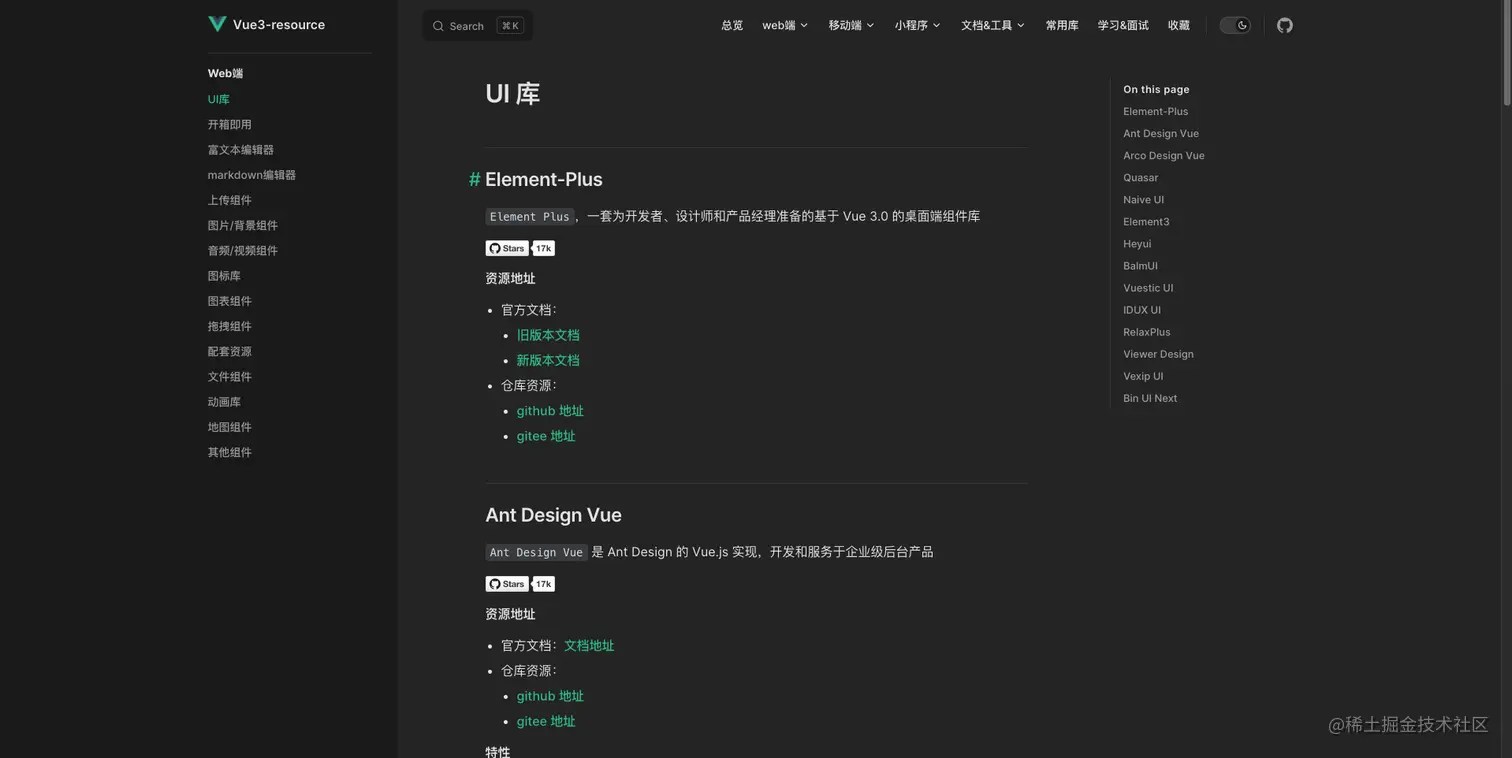
Task: Select 图表组件 in the sidebar
Action: click(230, 301)
